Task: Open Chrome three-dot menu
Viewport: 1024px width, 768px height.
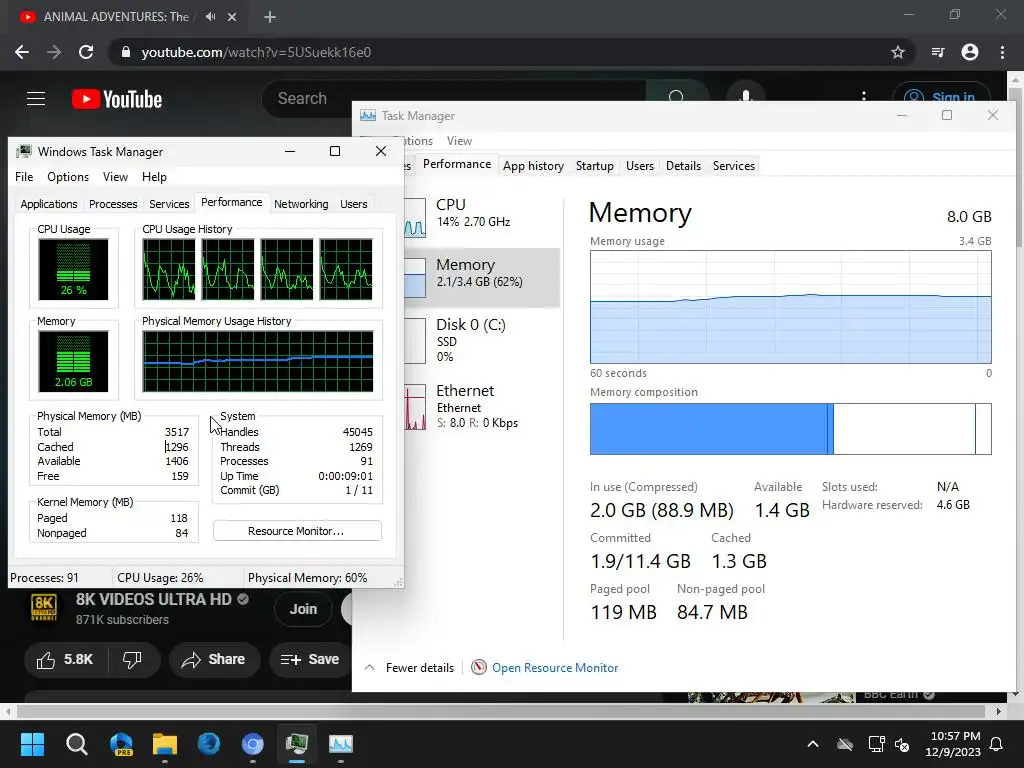Action: (1002, 52)
